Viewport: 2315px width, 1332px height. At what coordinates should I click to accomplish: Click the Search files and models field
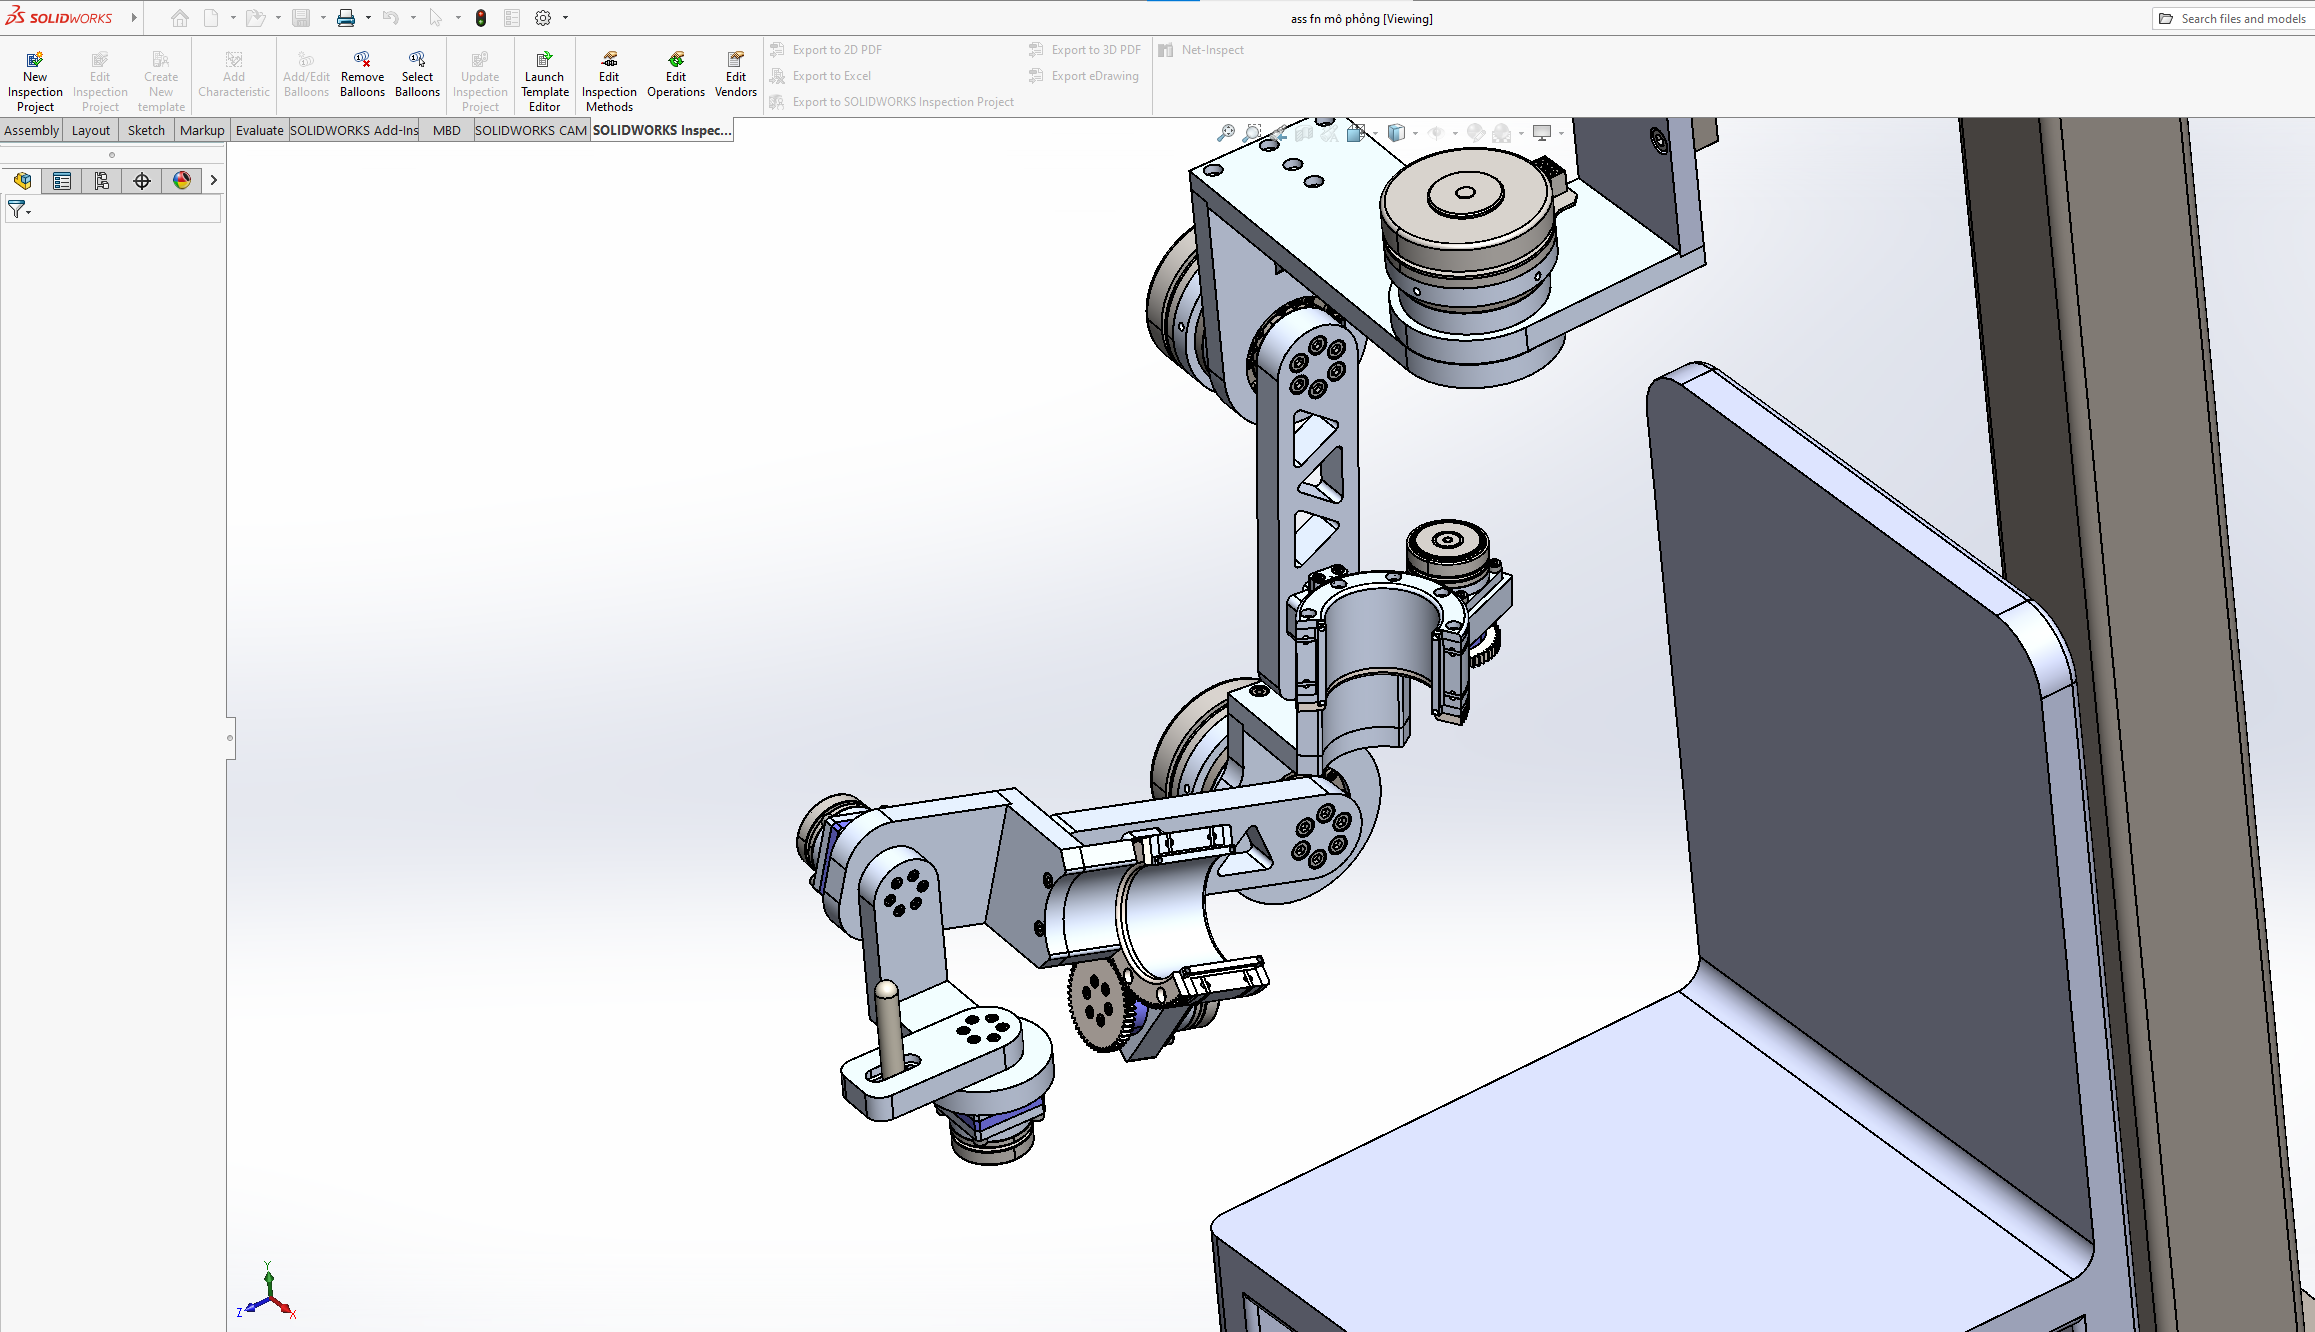coord(2242,18)
